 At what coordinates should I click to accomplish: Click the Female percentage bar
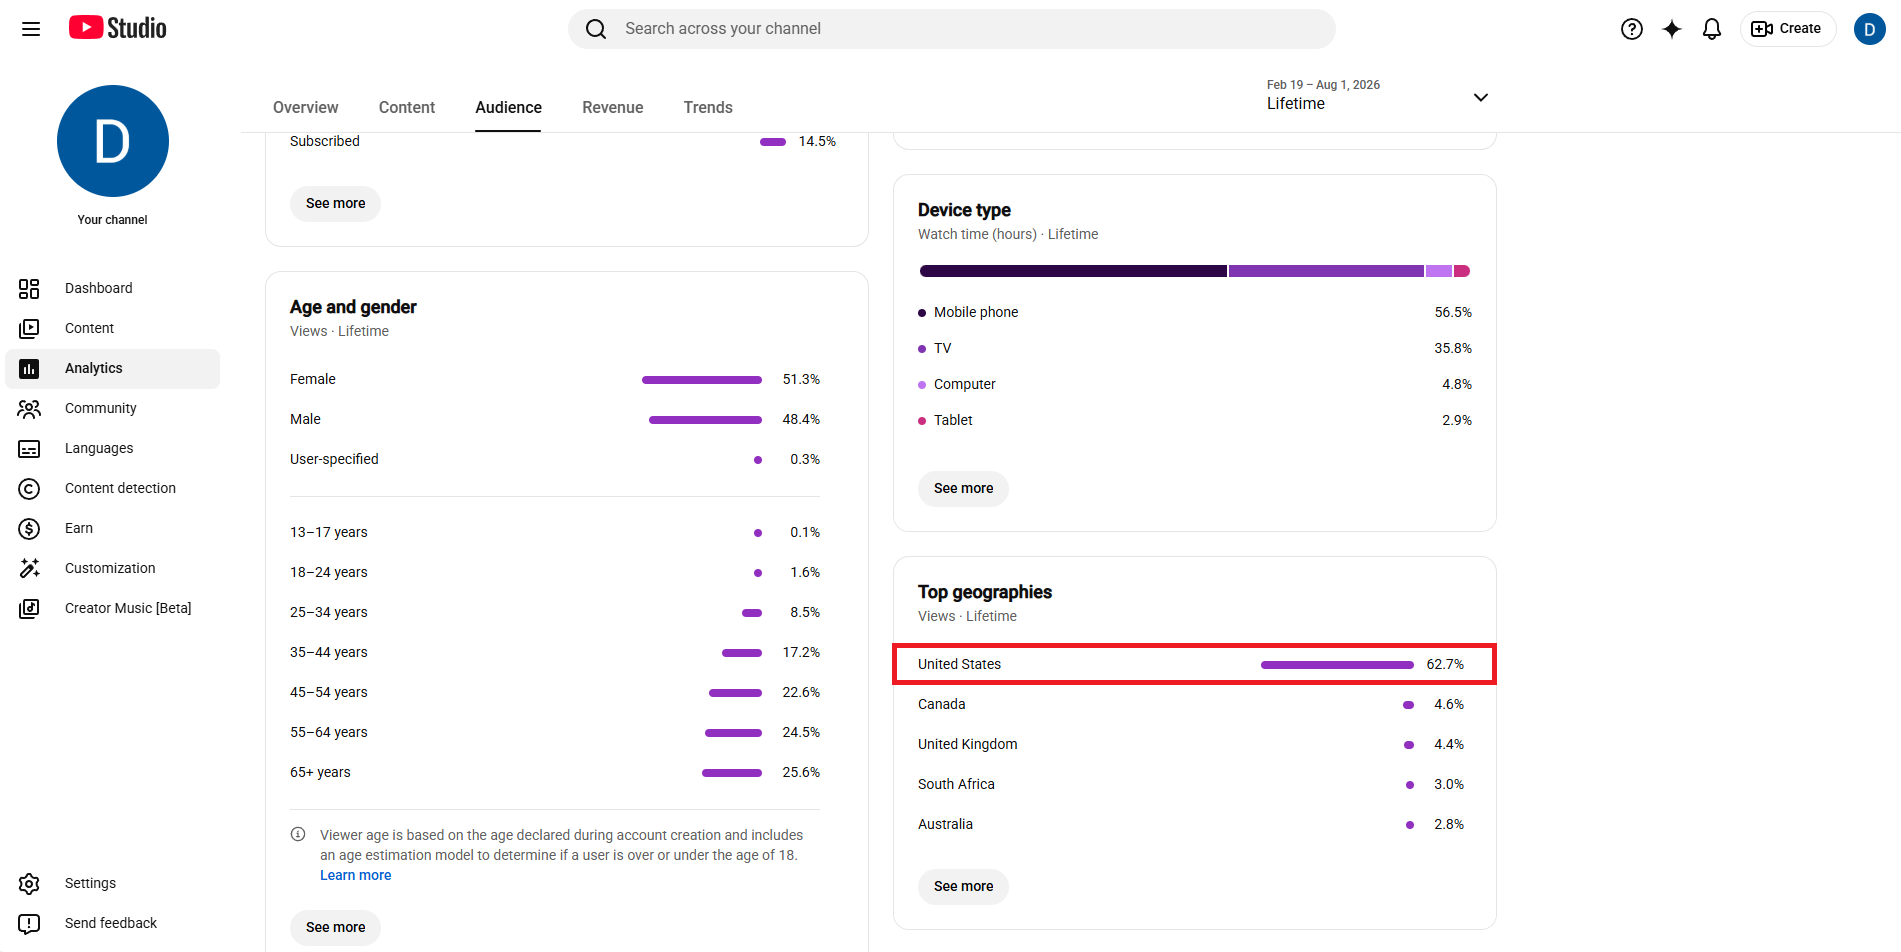click(702, 380)
